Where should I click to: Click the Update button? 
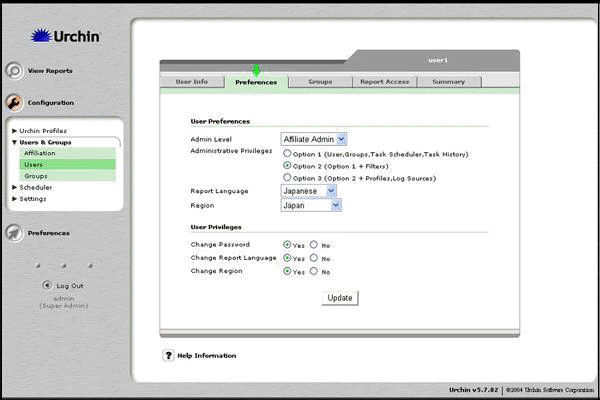[340, 298]
